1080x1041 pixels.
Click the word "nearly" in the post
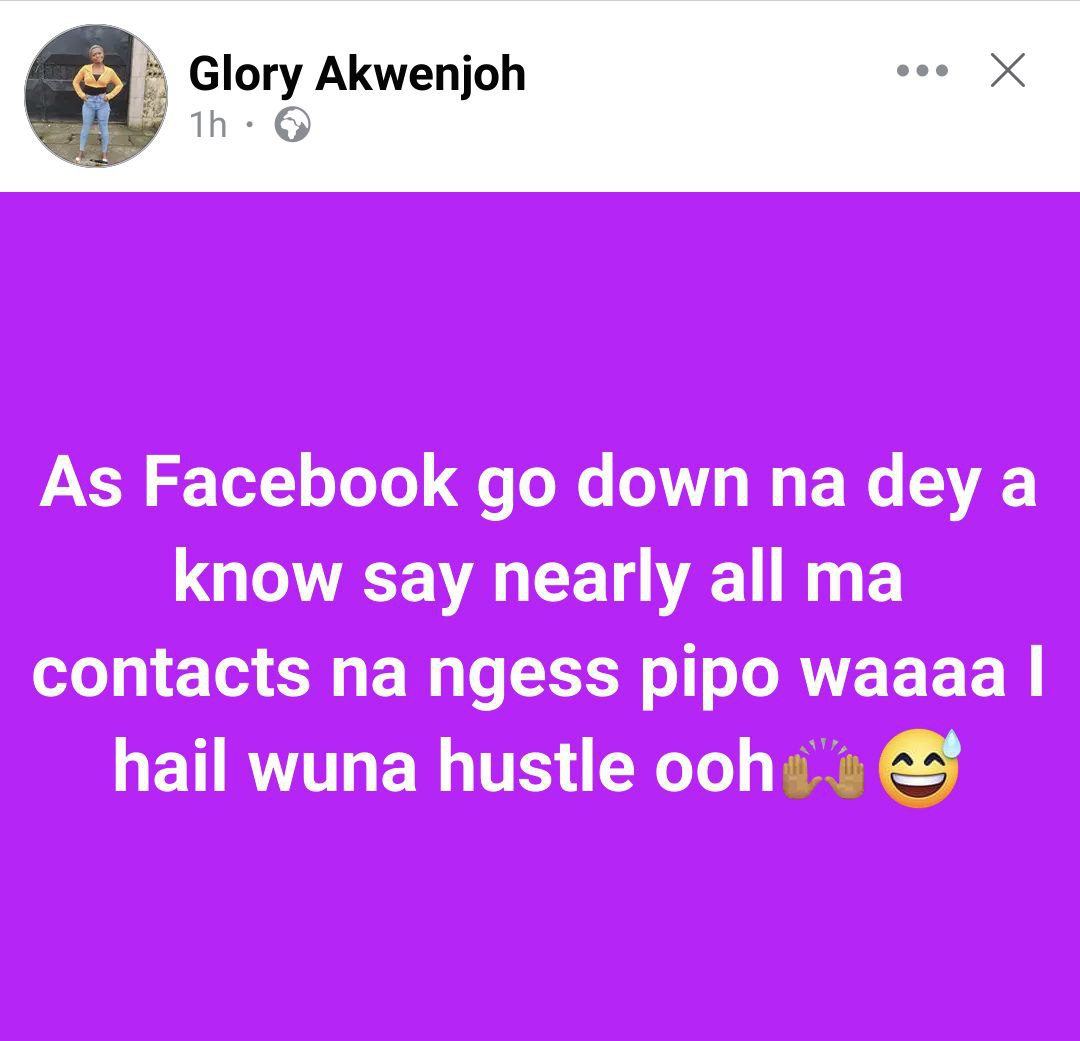coord(592,581)
